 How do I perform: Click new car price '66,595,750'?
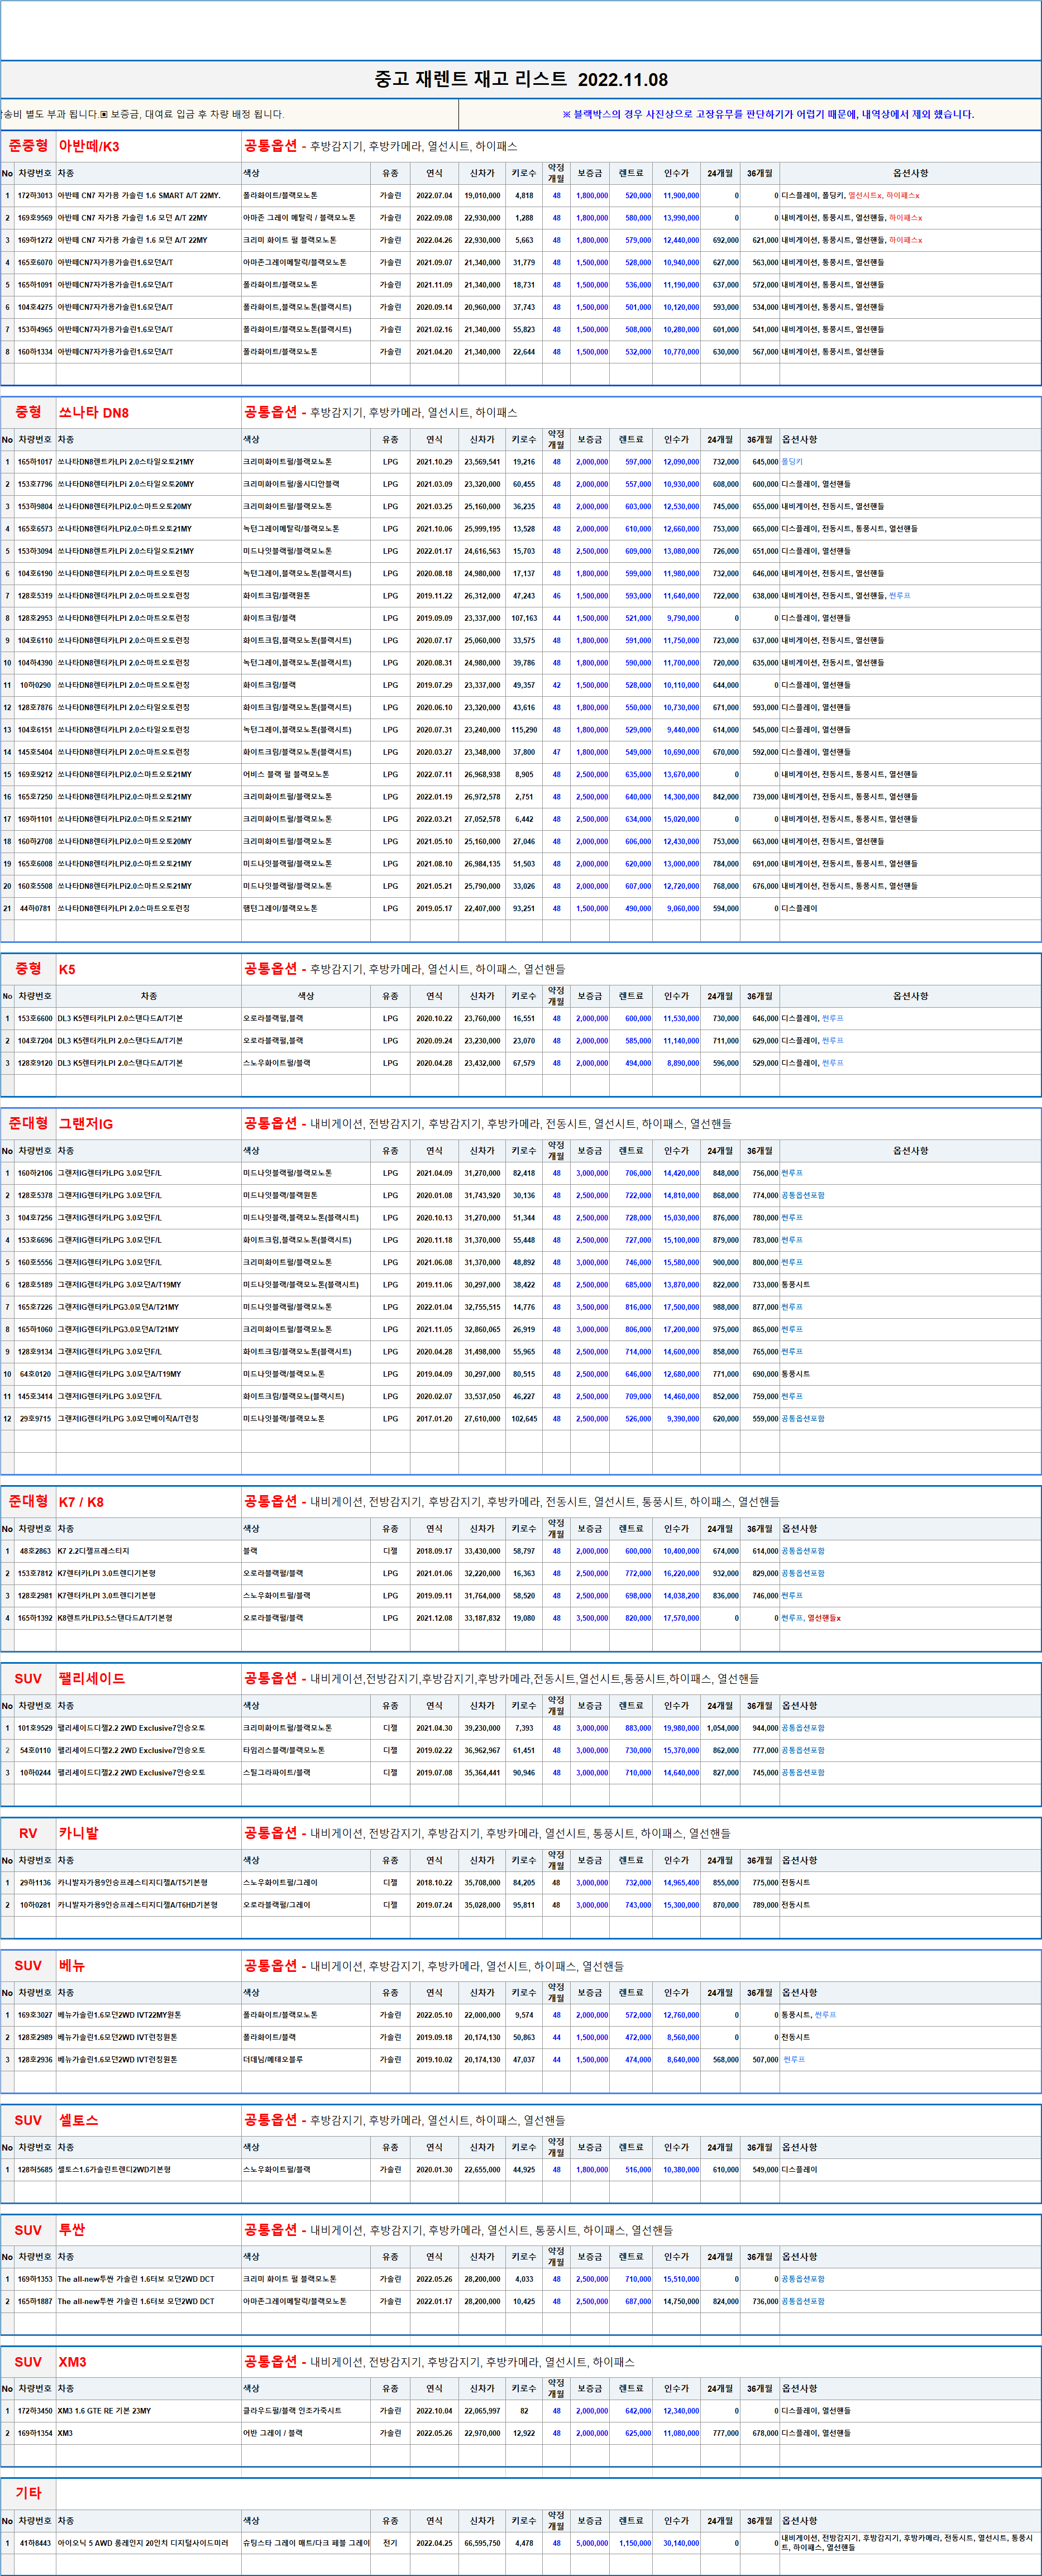482,2543
